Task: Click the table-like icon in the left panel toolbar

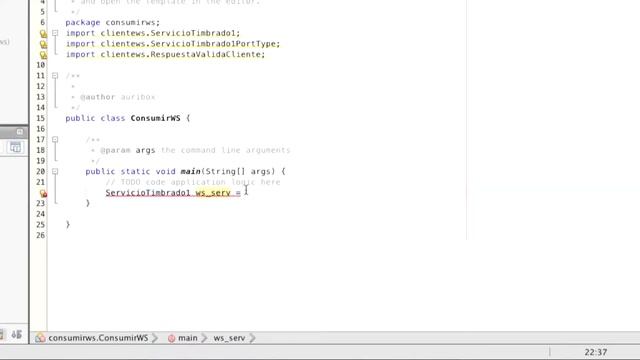Action: (x=16, y=147)
